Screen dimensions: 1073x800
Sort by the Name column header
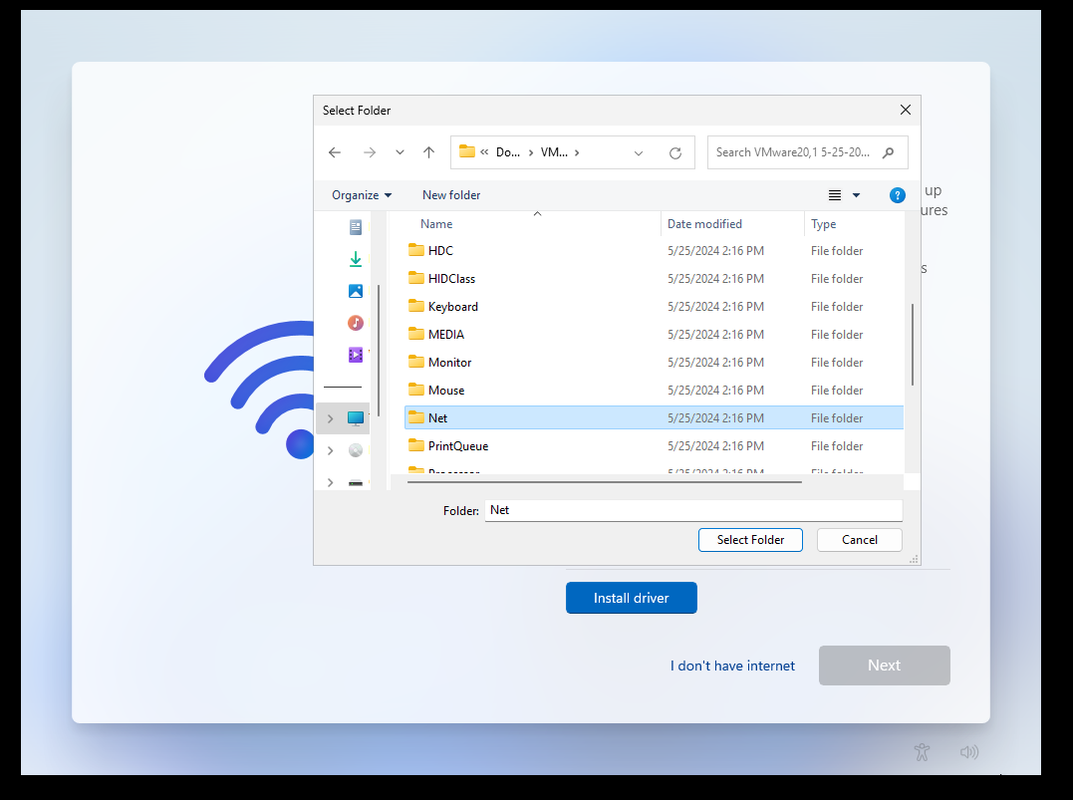[x=436, y=224]
